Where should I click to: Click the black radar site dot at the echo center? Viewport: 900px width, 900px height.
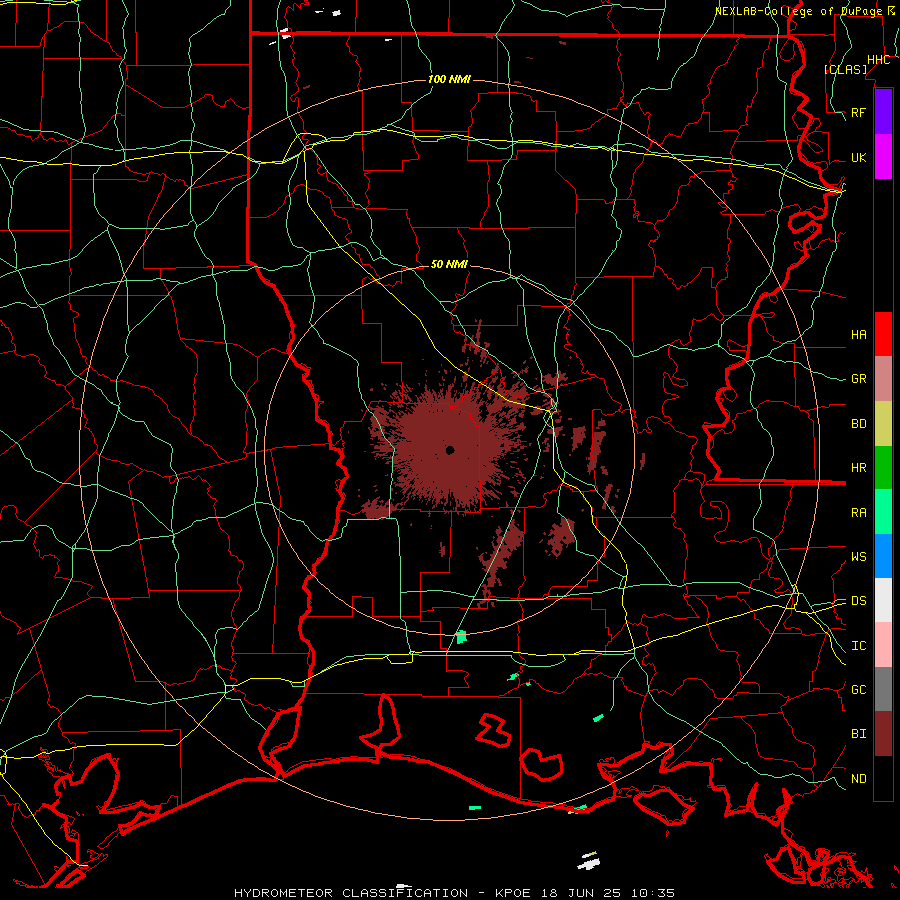(x=450, y=450)
